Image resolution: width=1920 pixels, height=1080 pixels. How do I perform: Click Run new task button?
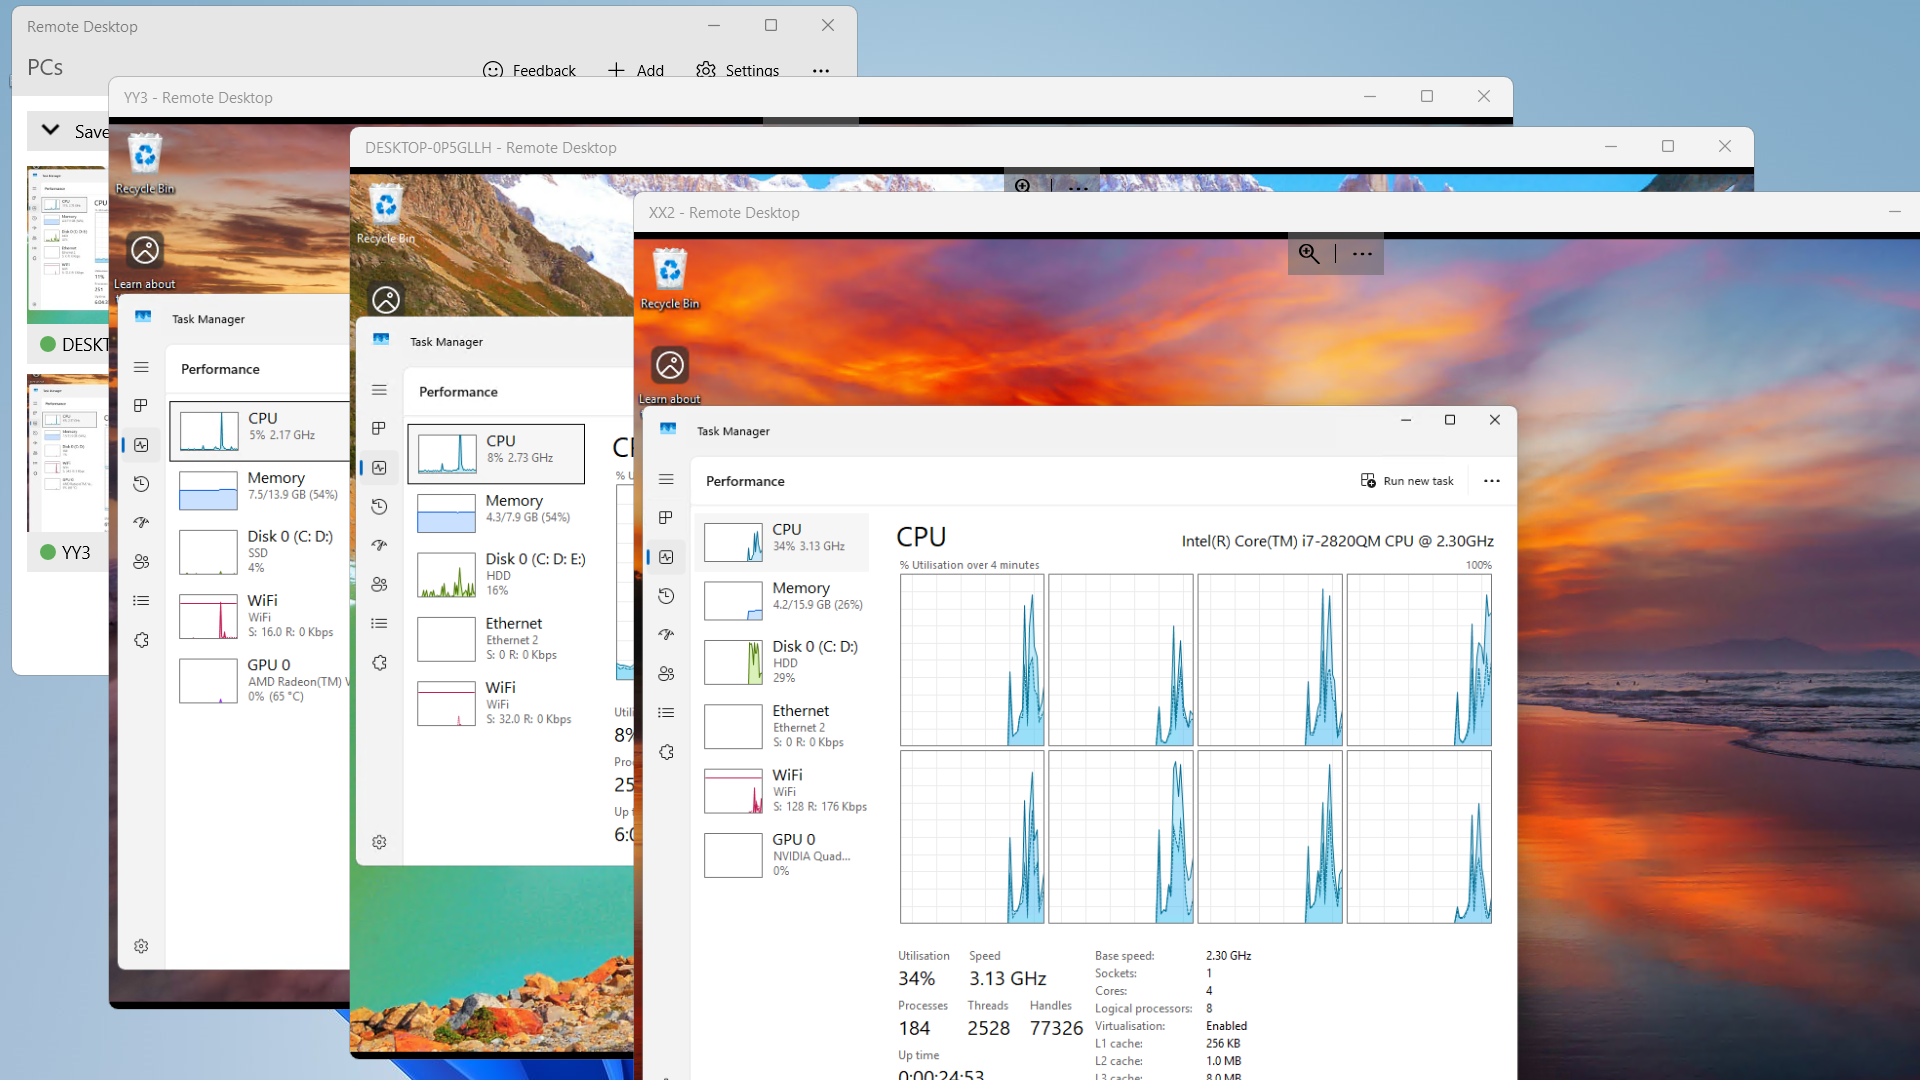pos(1407,481)
